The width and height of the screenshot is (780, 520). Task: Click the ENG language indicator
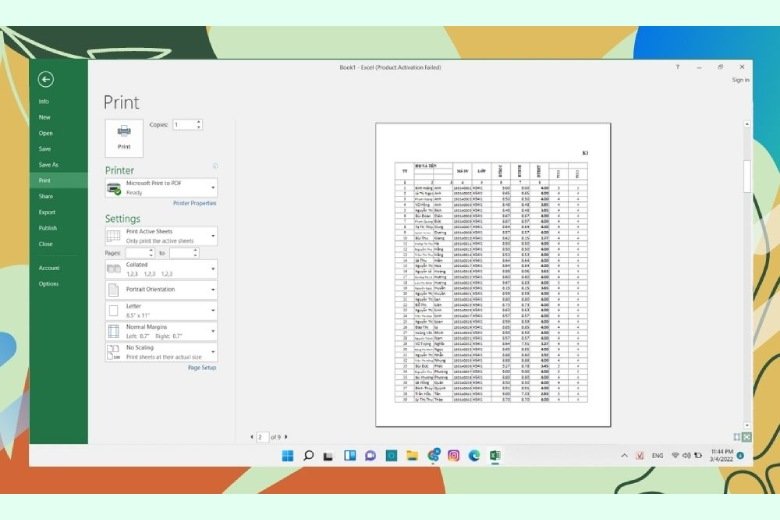coord(657,456)
